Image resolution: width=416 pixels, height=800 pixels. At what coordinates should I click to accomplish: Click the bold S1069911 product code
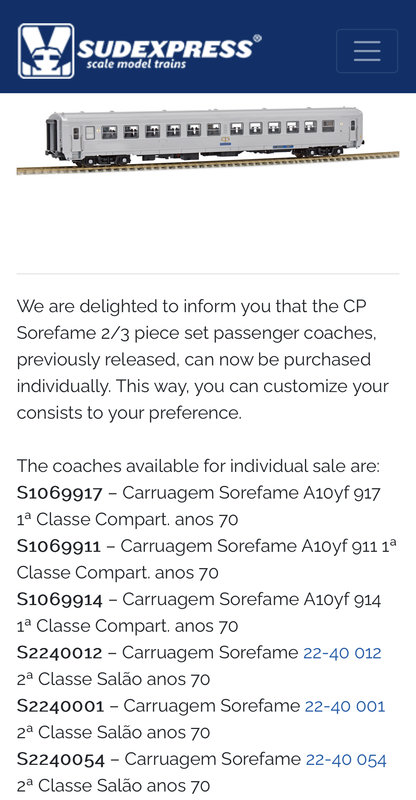coord(59,546)
